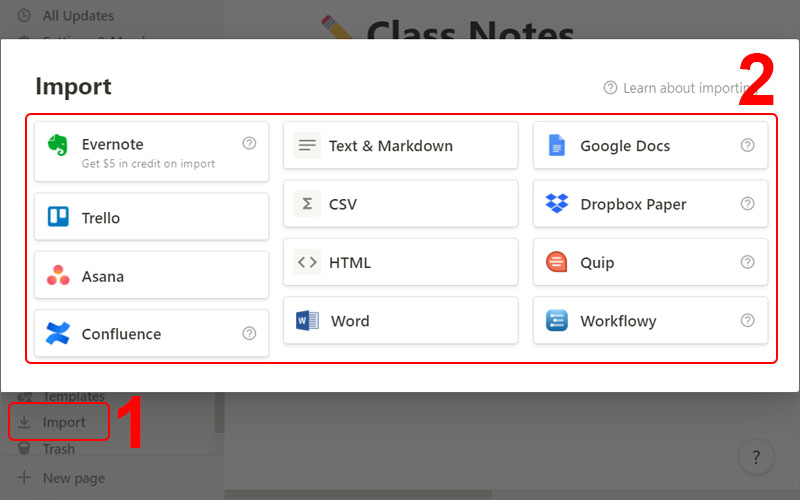
Task: Open help for Google Docs import
Action: point(747,145)
